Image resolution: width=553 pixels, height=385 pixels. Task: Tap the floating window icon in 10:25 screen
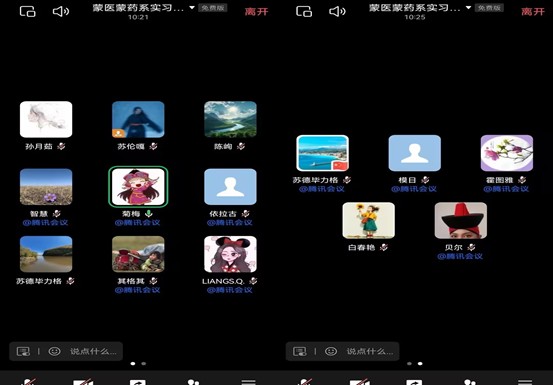[304, 12]
